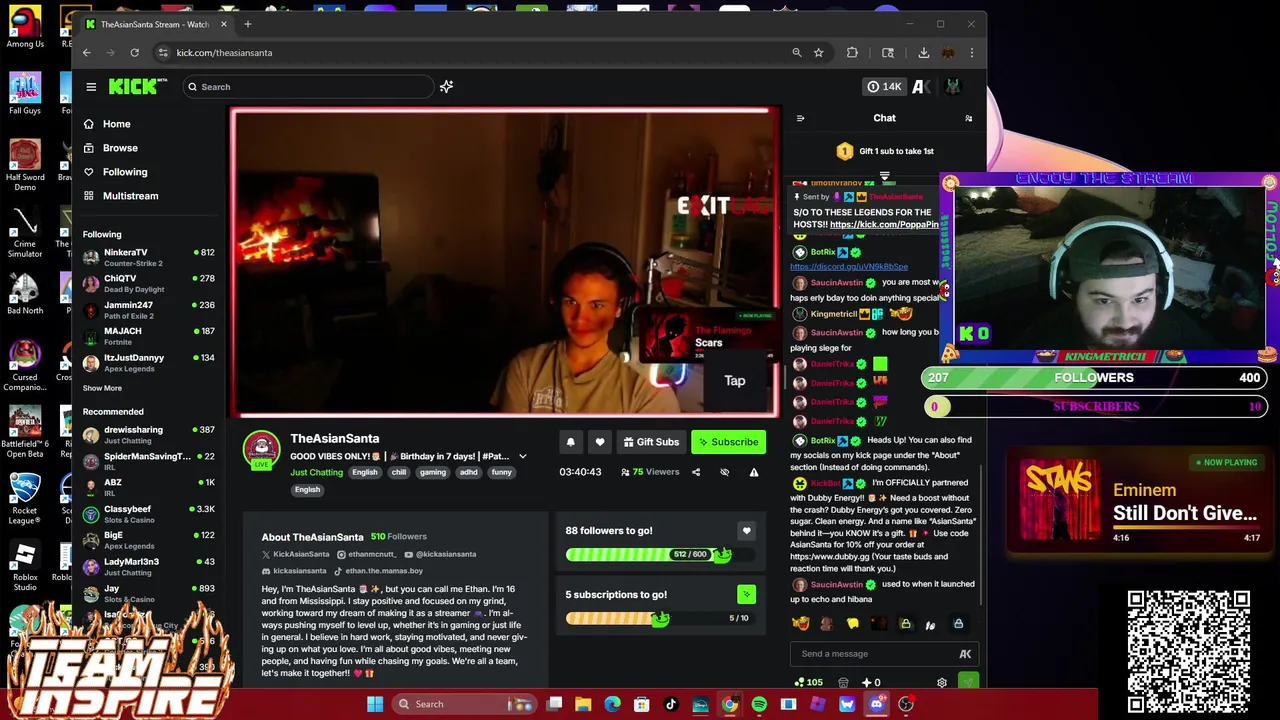Toggle follow with the heart button
This screenshot has height=720, width=1280.
coord(600,442)
